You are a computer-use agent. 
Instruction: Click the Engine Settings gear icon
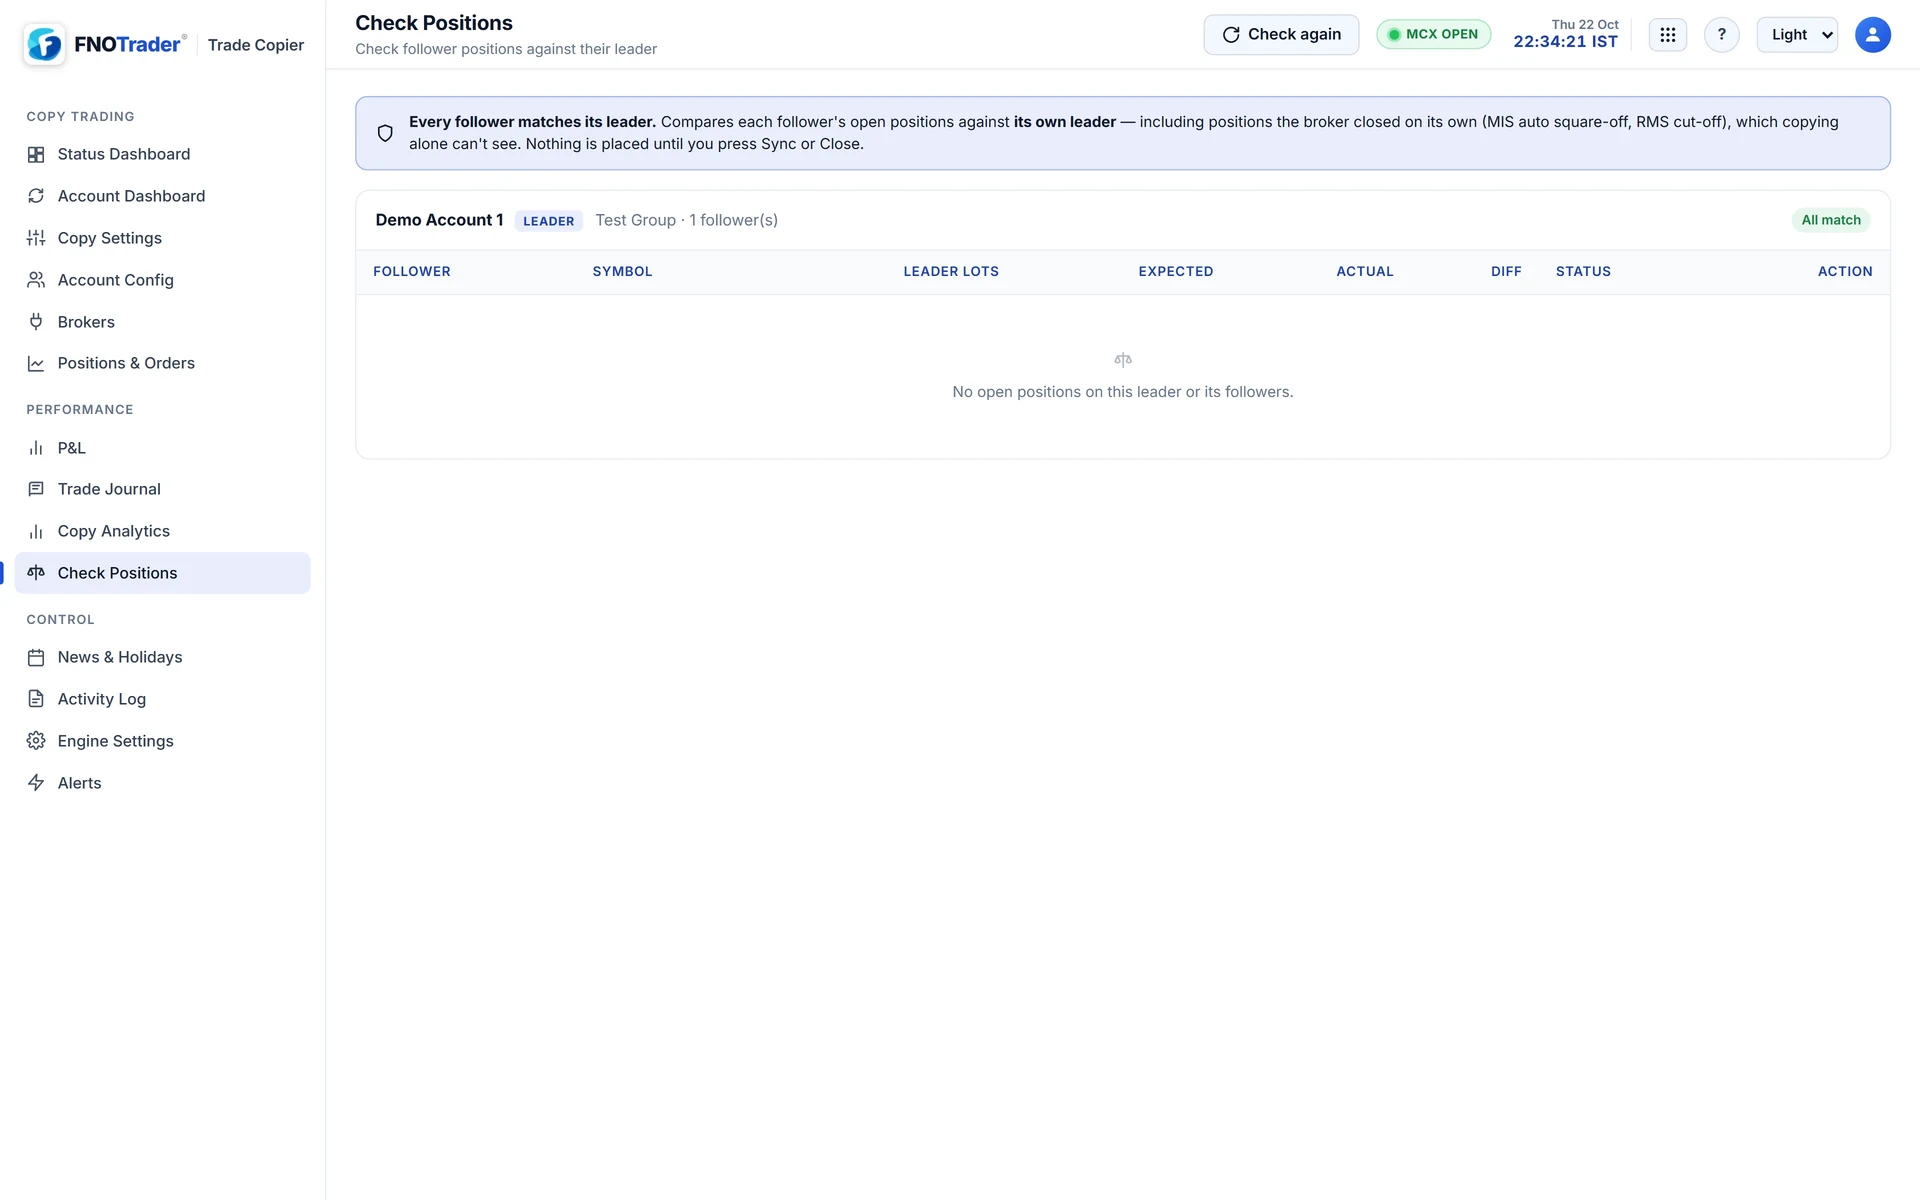click(x=36, y=741)
